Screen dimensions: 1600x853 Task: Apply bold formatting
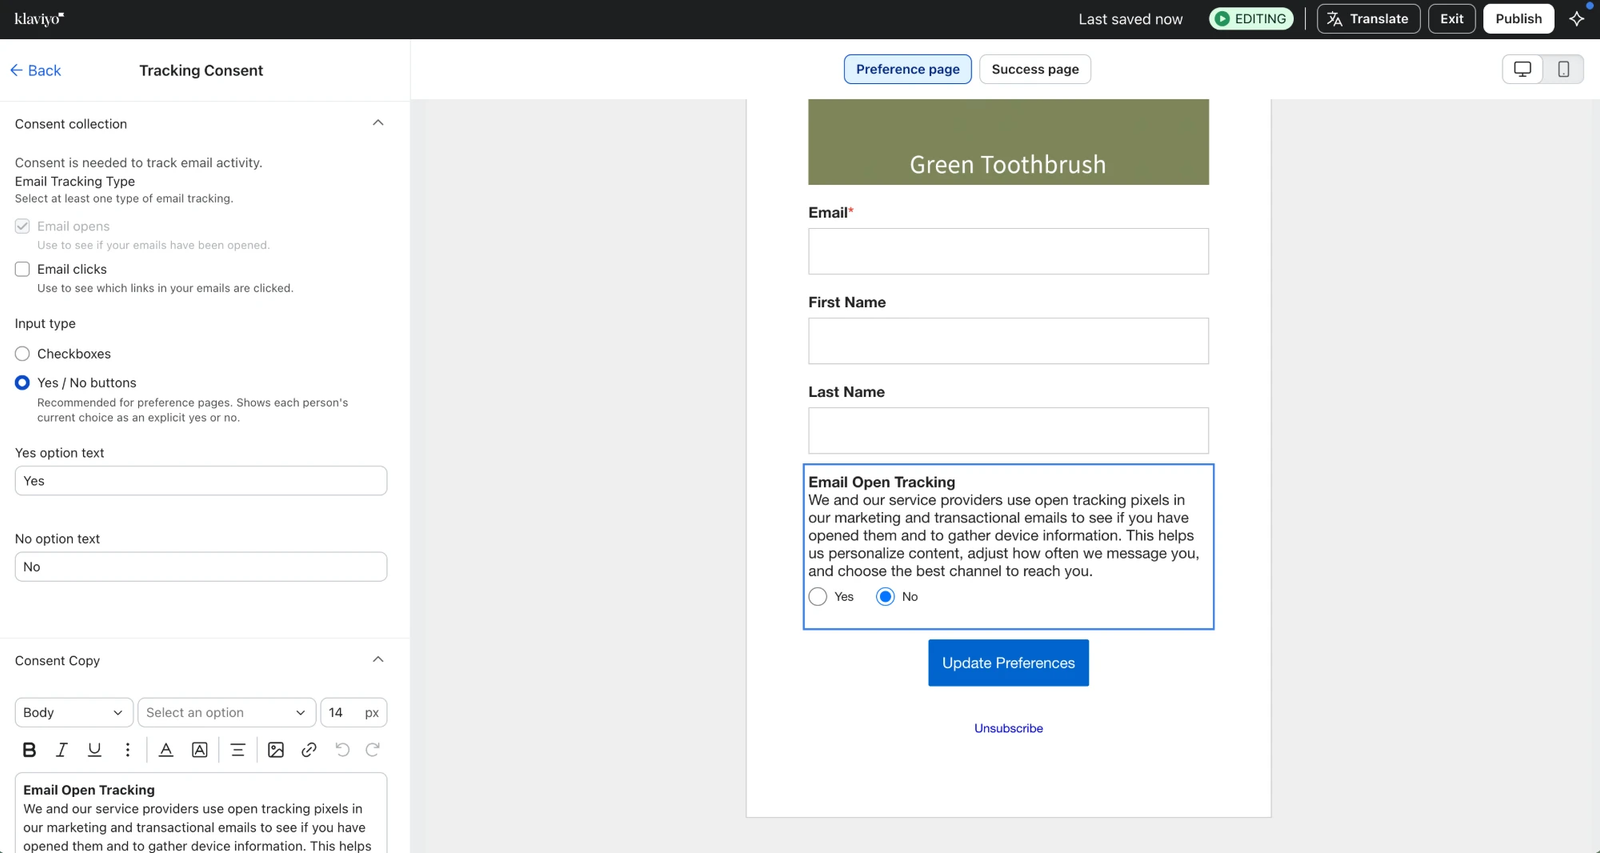29,749
